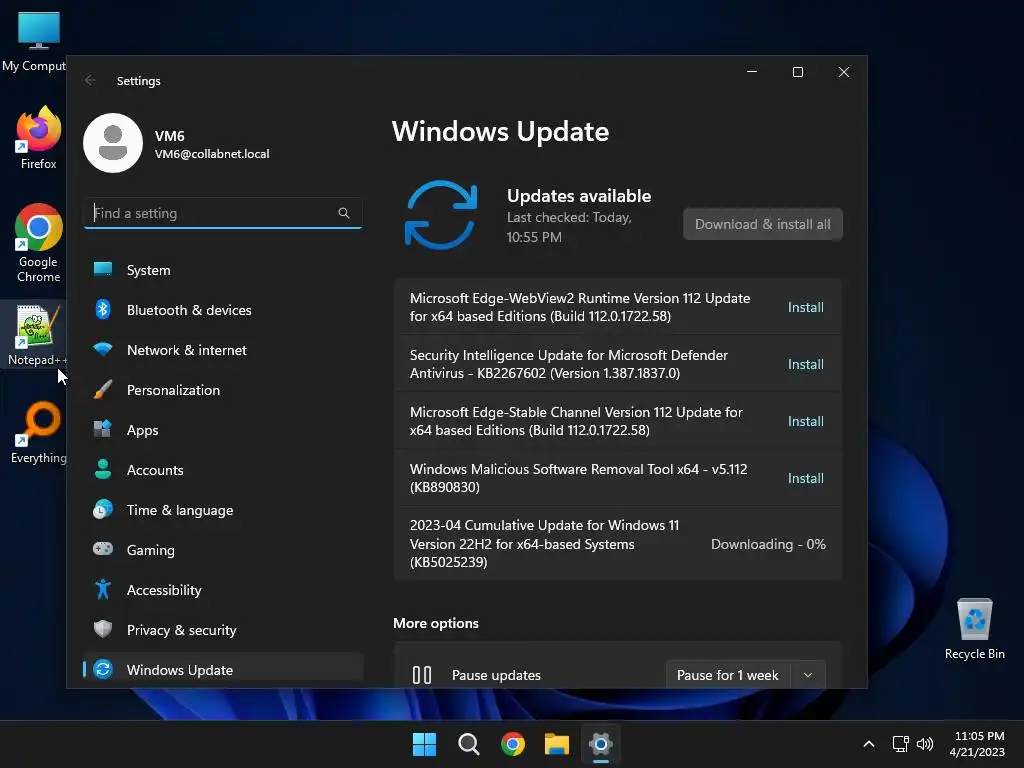This screenshot has height=768, width=1024.
Task: Click the large blue update sync icon
Action: tap(441, 215)
